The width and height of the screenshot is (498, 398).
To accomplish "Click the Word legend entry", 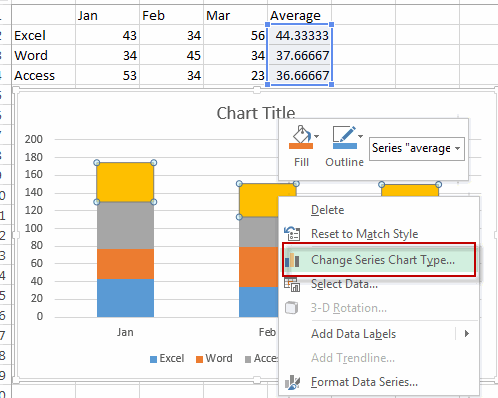I will pos(214,359).
